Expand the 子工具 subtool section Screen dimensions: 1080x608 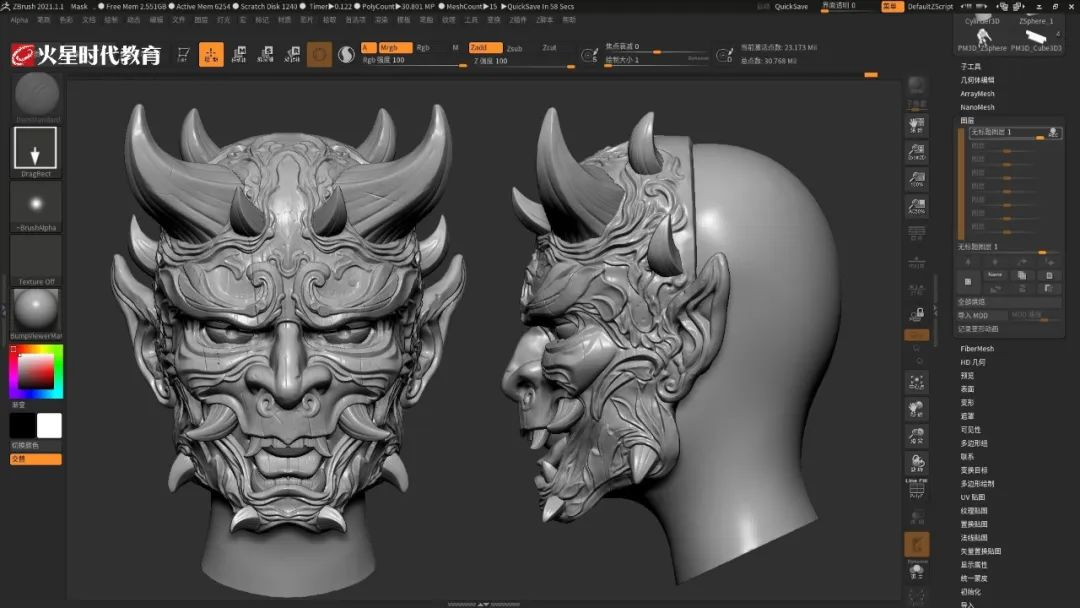pyautogui.click(x=970, y=67)
